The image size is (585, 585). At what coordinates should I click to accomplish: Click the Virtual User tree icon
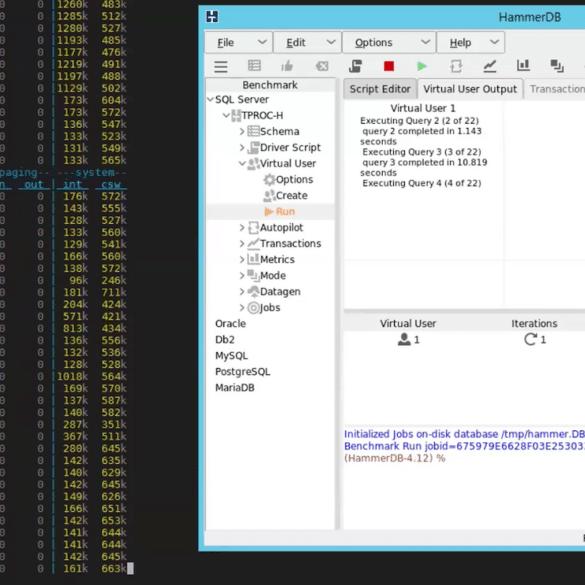tap(254, 163)
